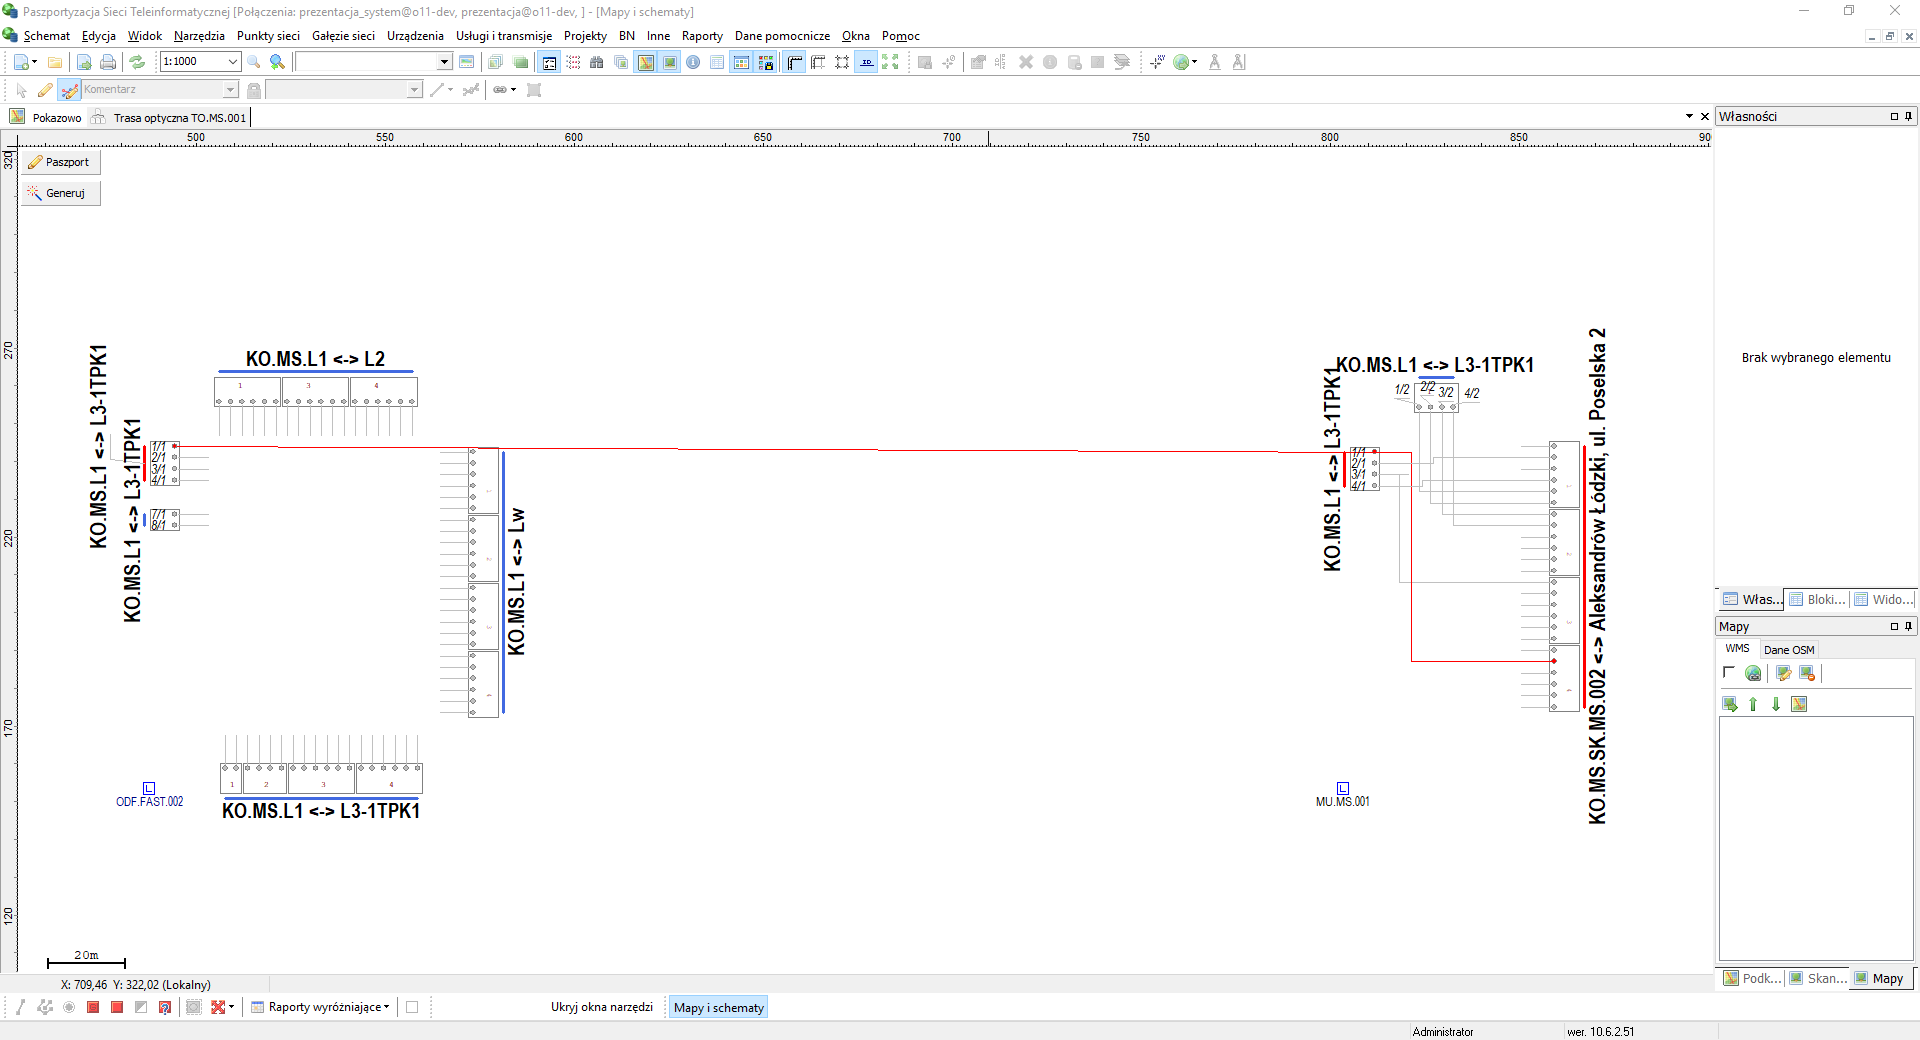The height and width of the screenshot is (1040, 1920).
Task: Click the ODF.FAST.002 node label
Action: click(x=149, y=802)
